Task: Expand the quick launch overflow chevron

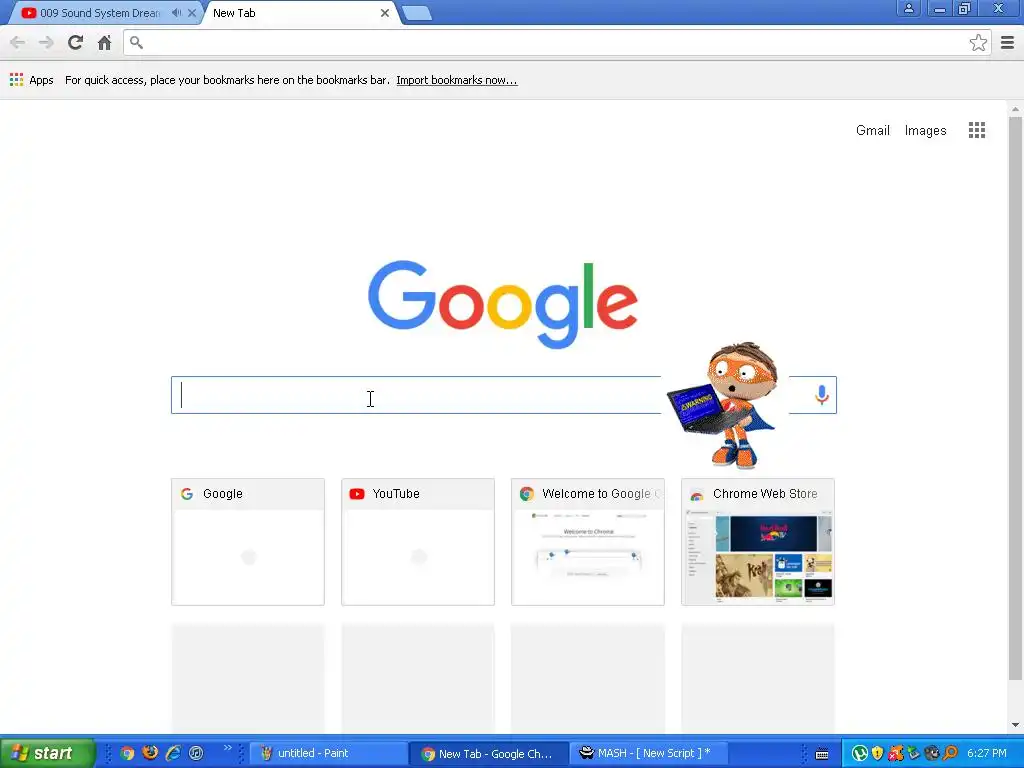Action: (227, 748)
